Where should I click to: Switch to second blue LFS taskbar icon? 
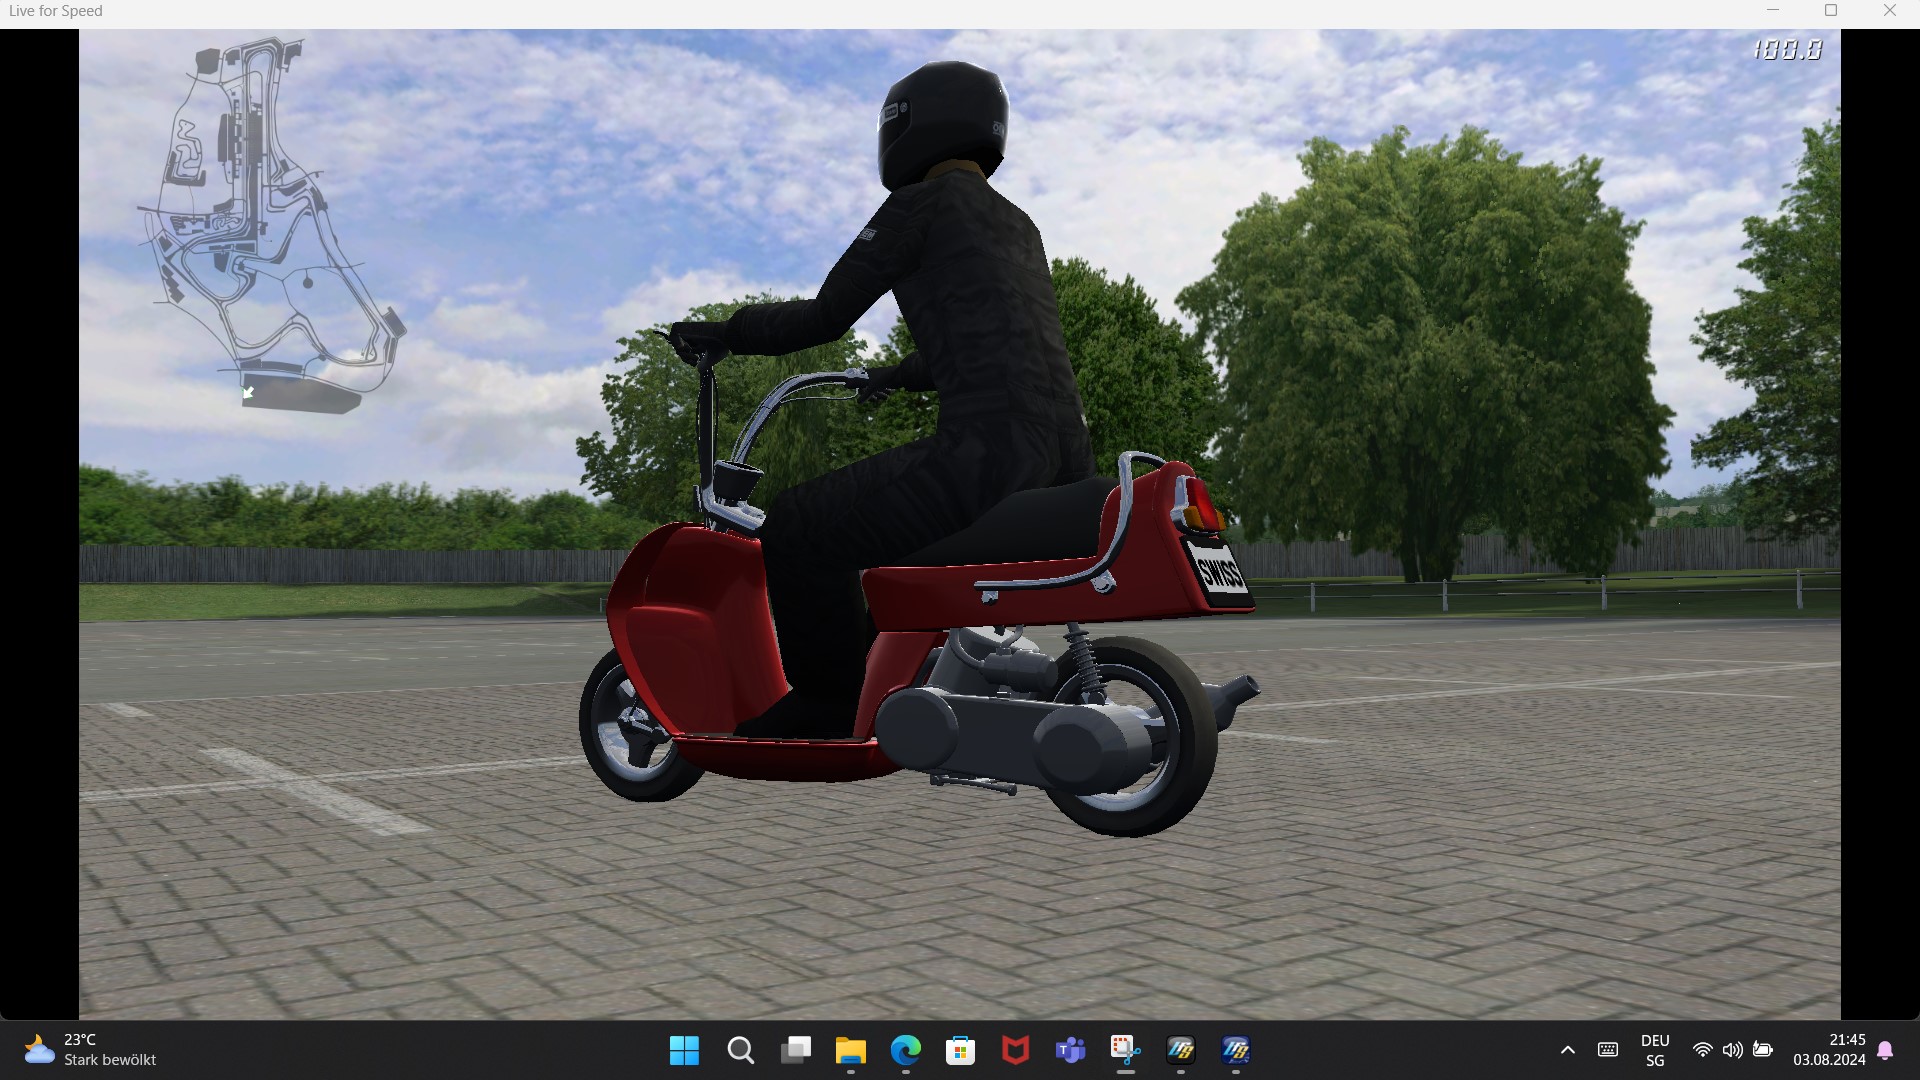point(1236,1050)
